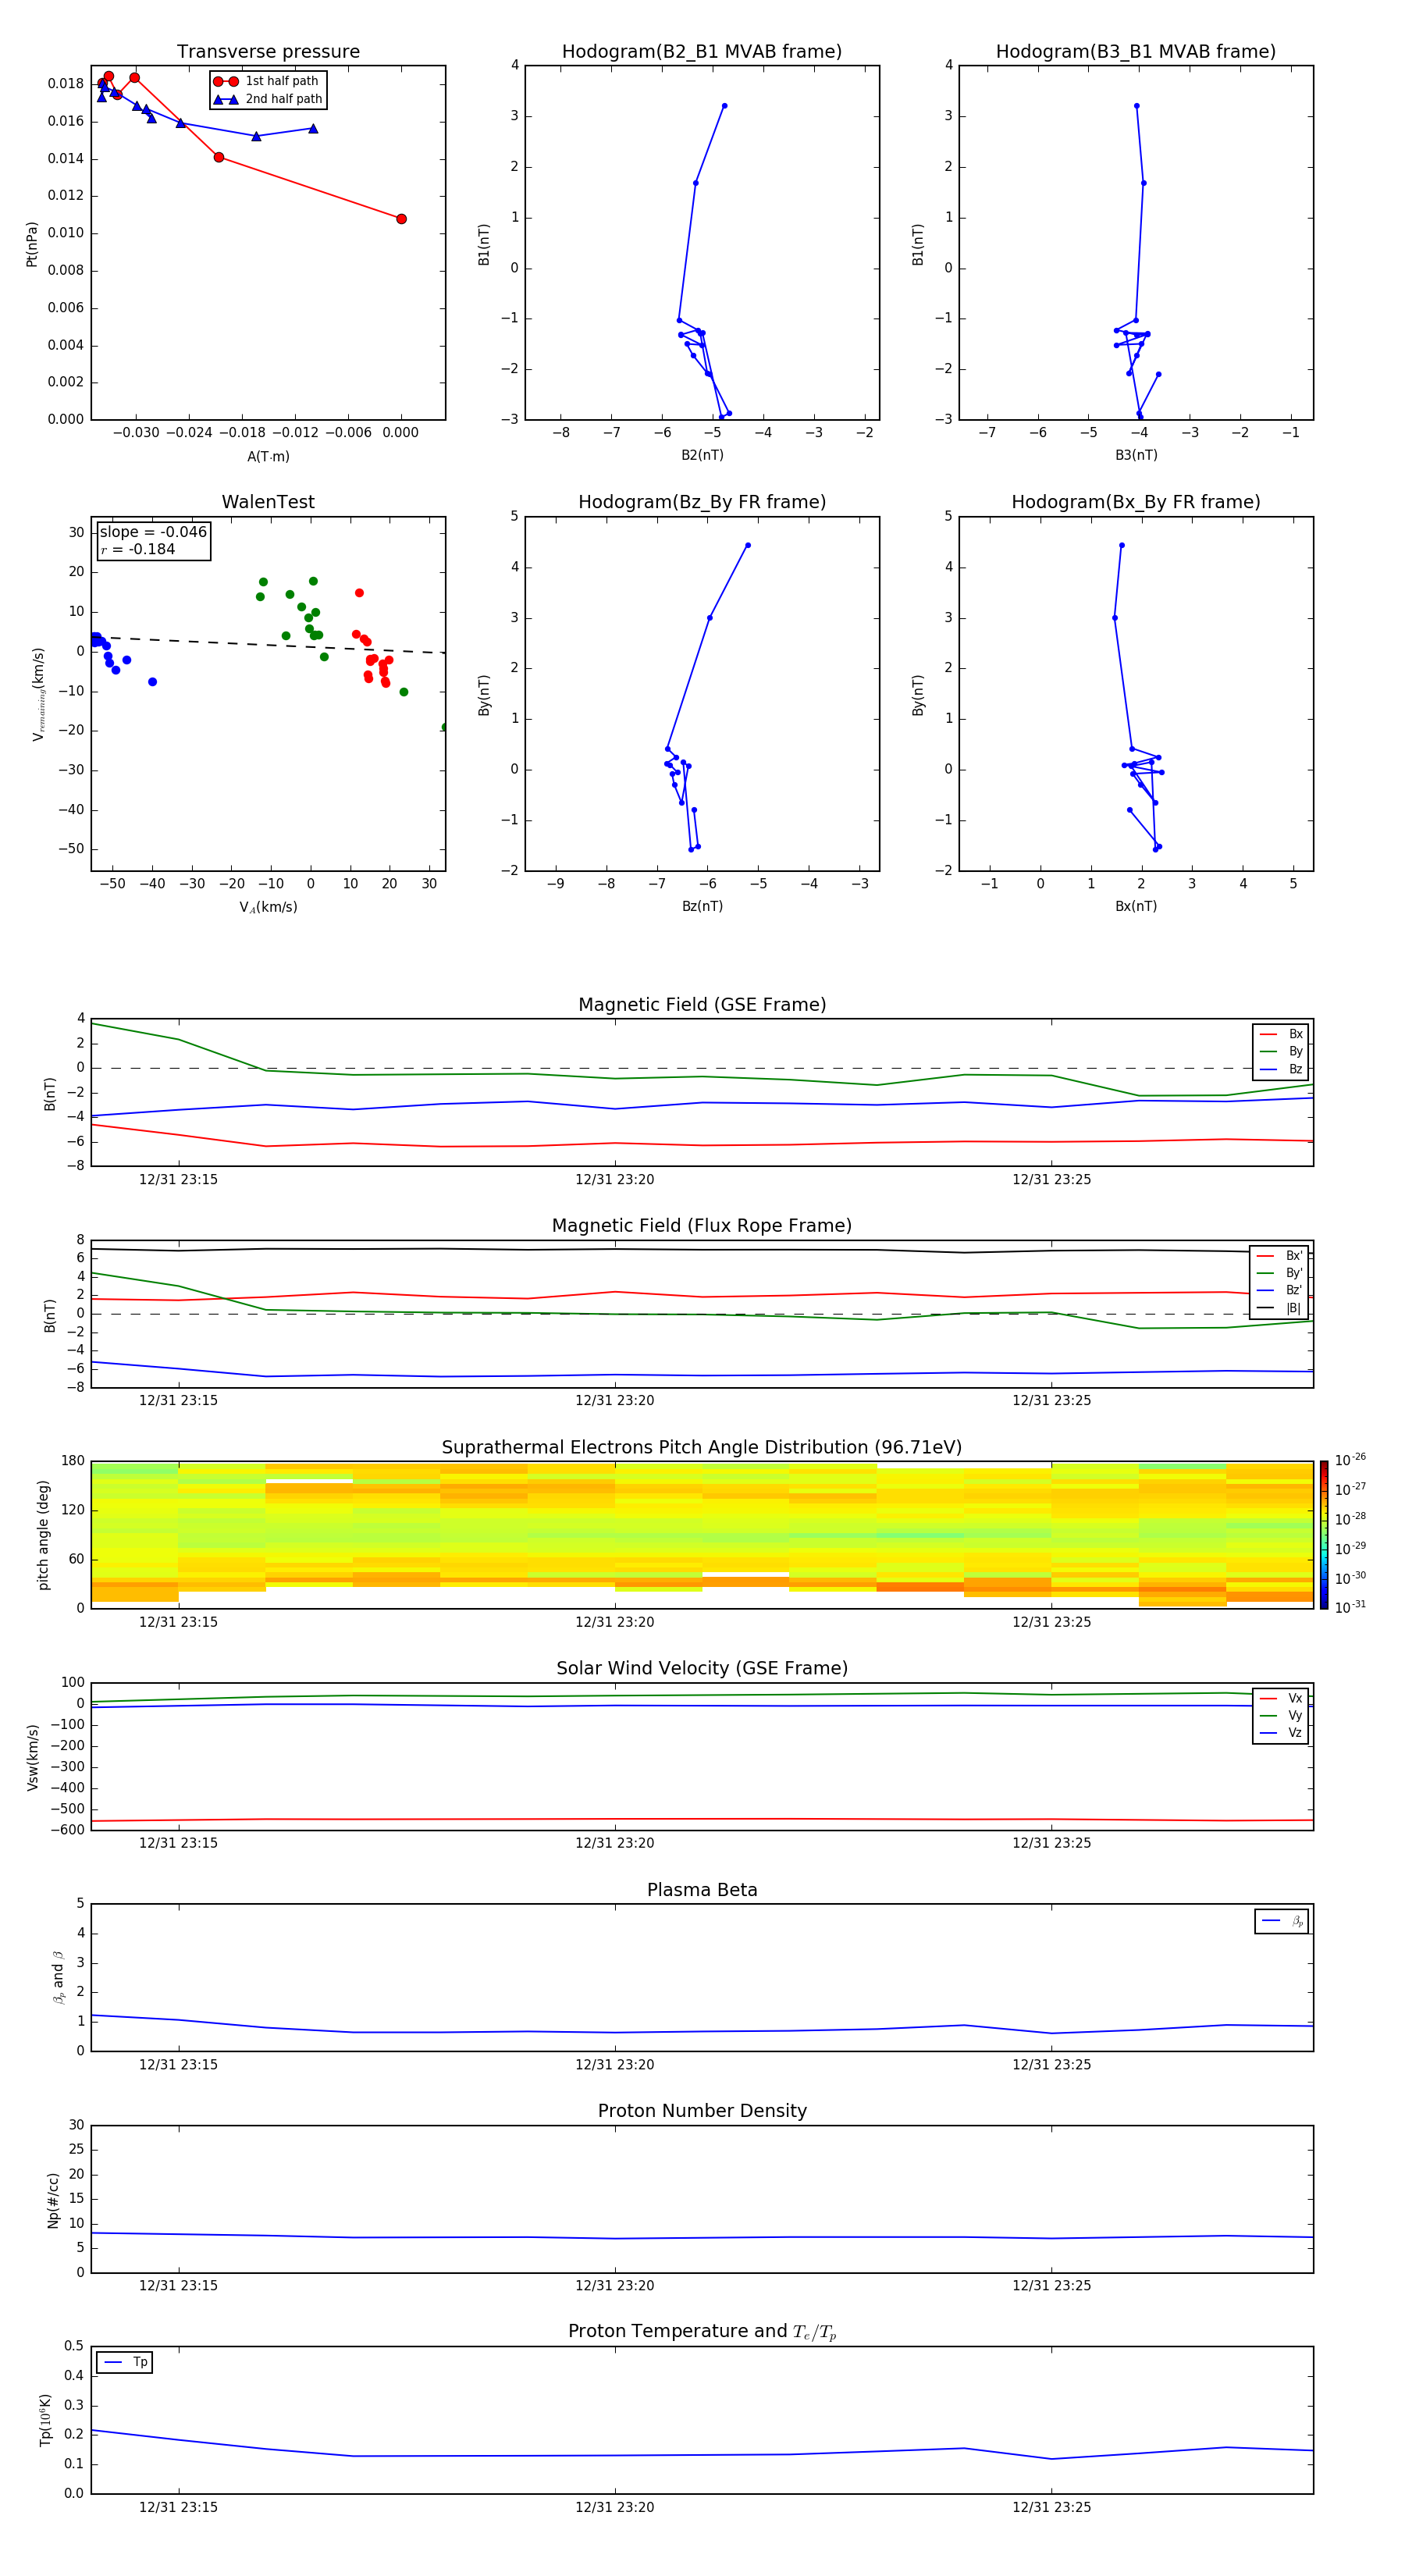Viewport: 1405px width, 2576px height.
Task: Click the Suprathermal Electrons Pitch Angle Distribution title
Action: (702, 1448)
